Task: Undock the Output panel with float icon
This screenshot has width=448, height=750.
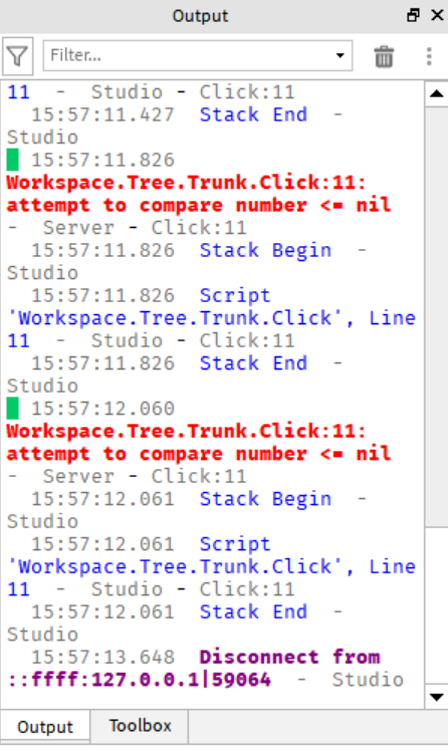Action: [413, 15]
